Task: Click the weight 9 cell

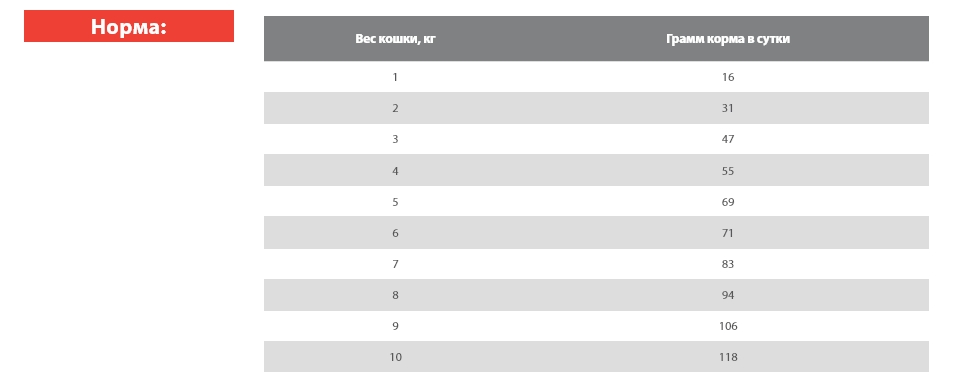Action: point(395,326)
